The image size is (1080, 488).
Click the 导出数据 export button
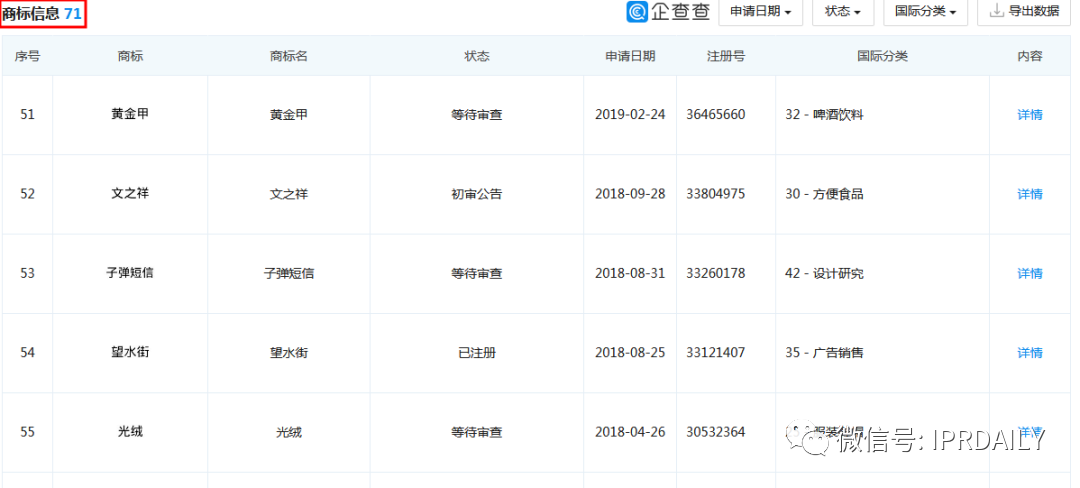1024,12
